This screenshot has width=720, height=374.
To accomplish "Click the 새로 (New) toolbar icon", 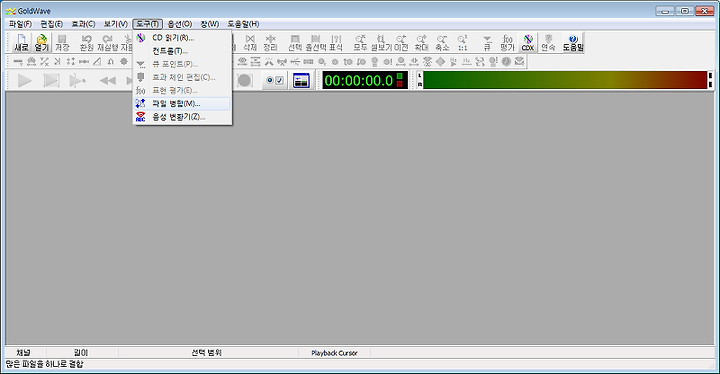I will pos(21,42).
